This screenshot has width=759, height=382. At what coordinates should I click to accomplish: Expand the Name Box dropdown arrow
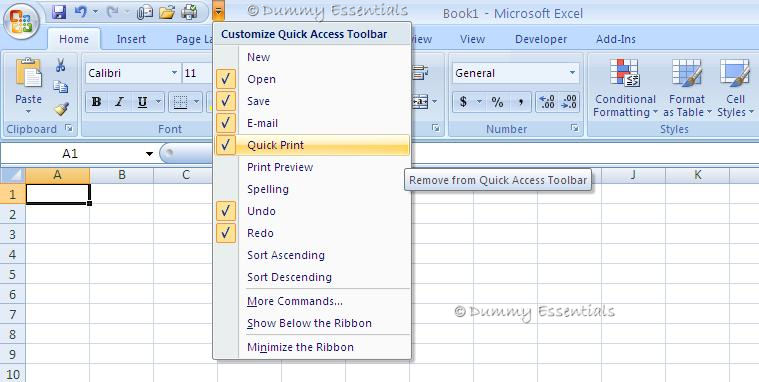pyautogui.click(x=149, y=154)
